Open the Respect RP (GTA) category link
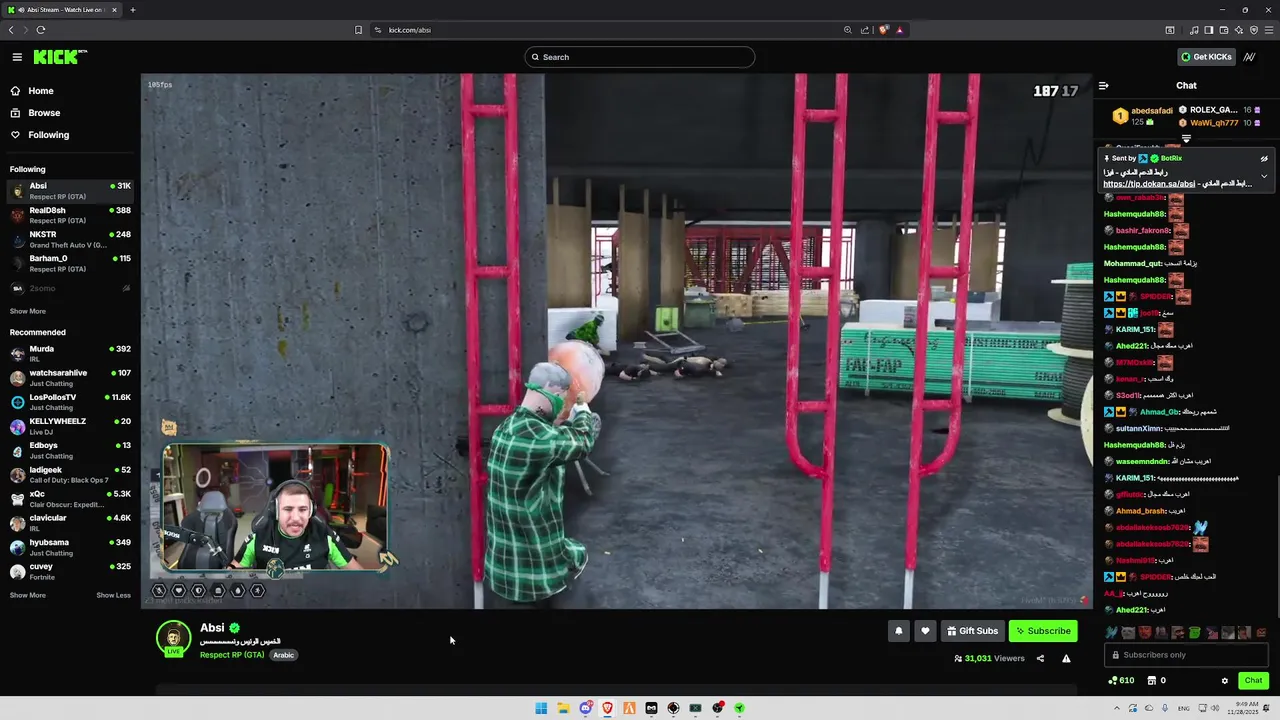1280x720 pixels. coord(232,655)
